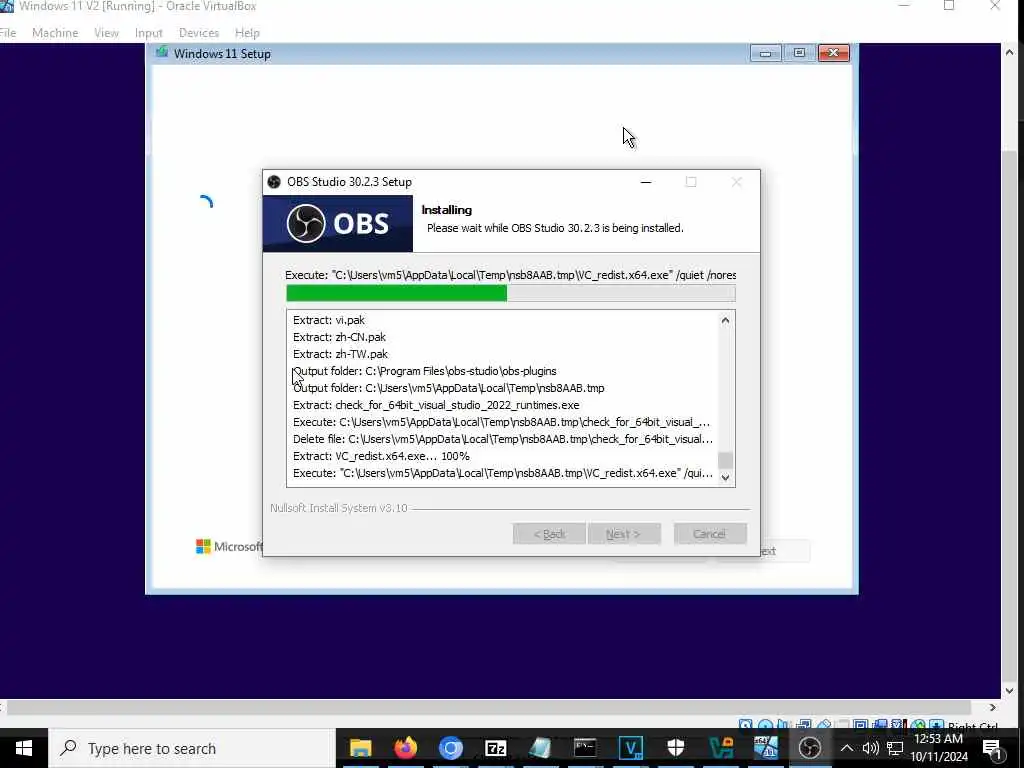Open the volume control in the tray
This screenshot has height=768, width=1024.
tap(871, 748)
